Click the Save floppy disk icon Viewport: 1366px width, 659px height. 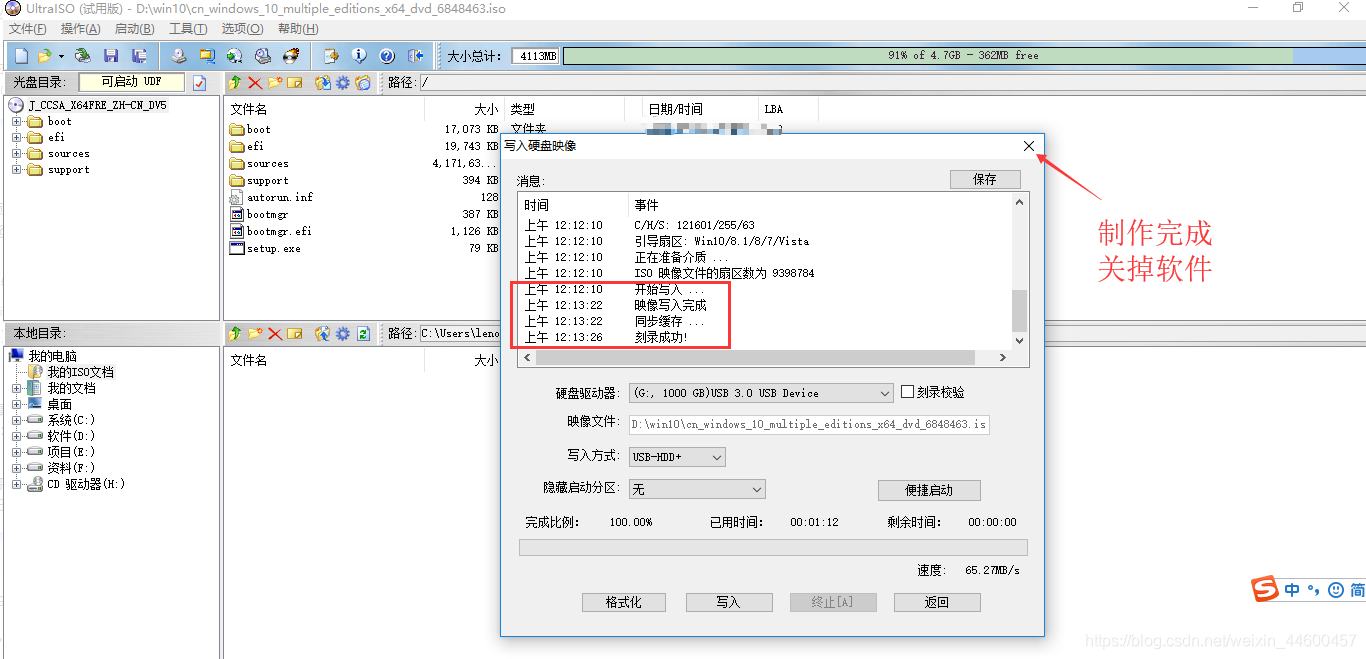point(111,56)
